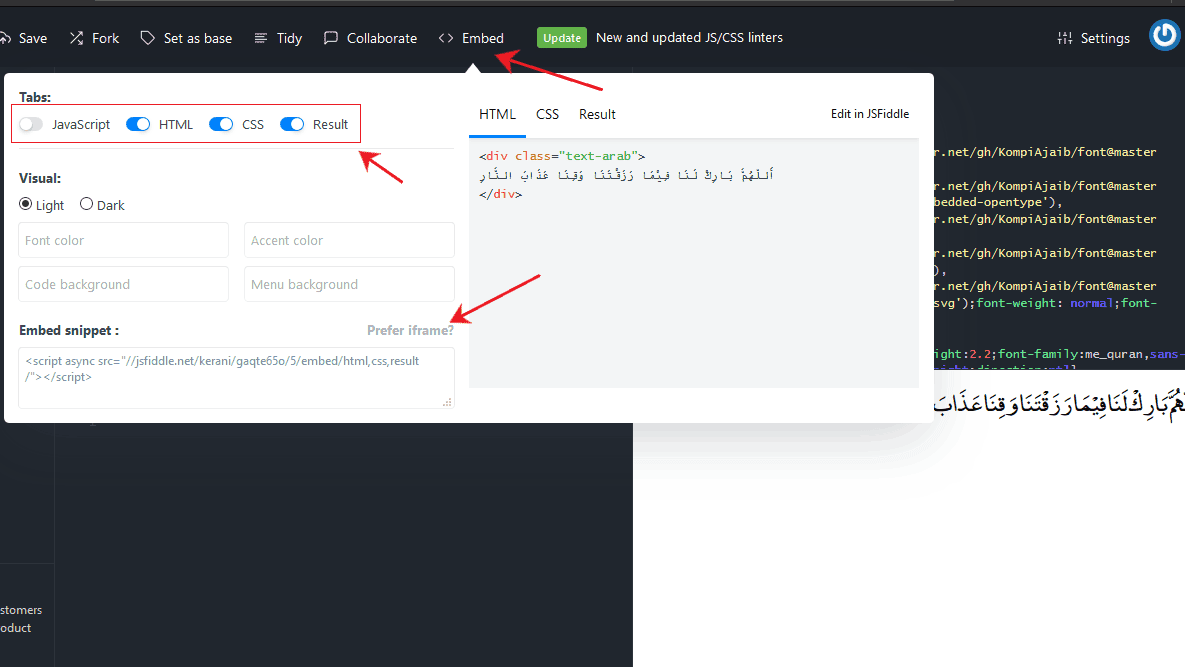Click the snippet textarea resize handle
Screen dimensions: 1185x667
pyautogui.click(x=447, y=403)
